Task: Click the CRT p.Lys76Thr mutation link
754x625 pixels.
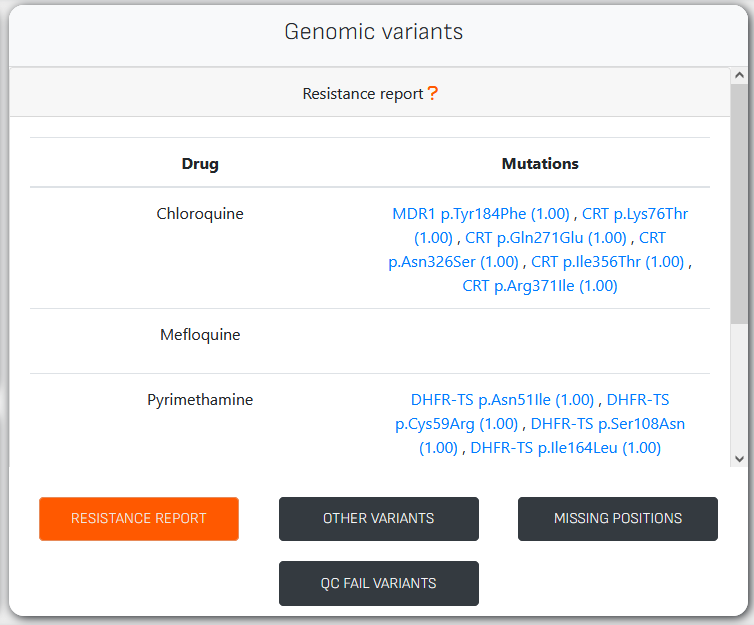Action: coord(634,214)
